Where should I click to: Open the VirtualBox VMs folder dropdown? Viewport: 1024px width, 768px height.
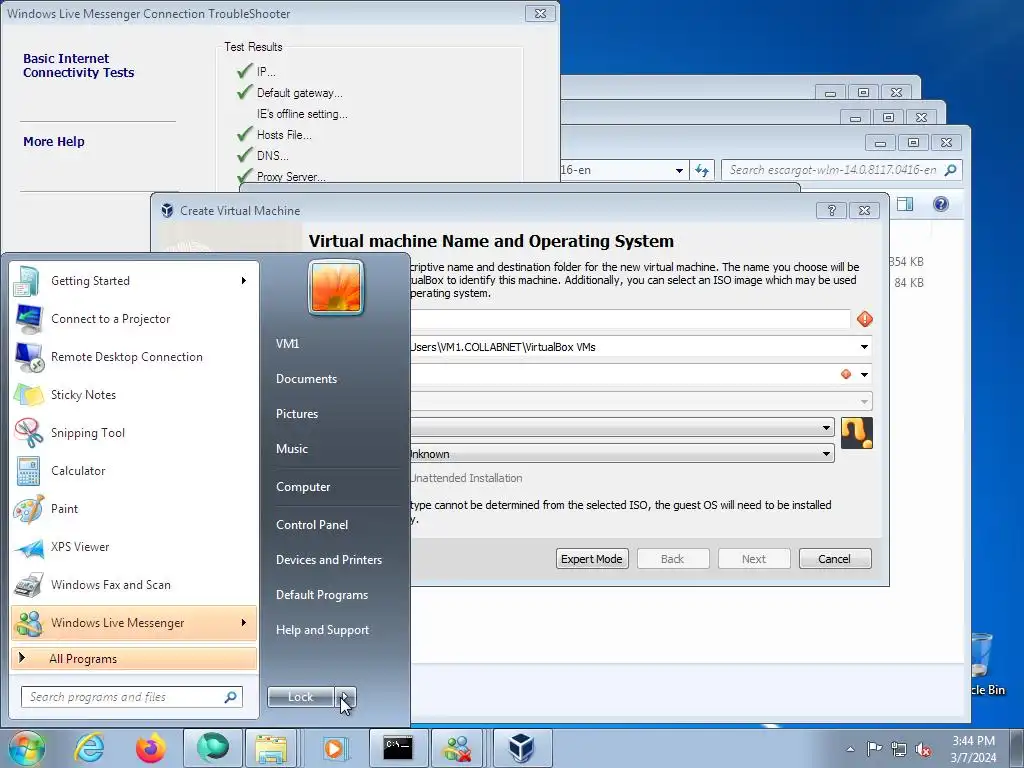click(864, 347)
